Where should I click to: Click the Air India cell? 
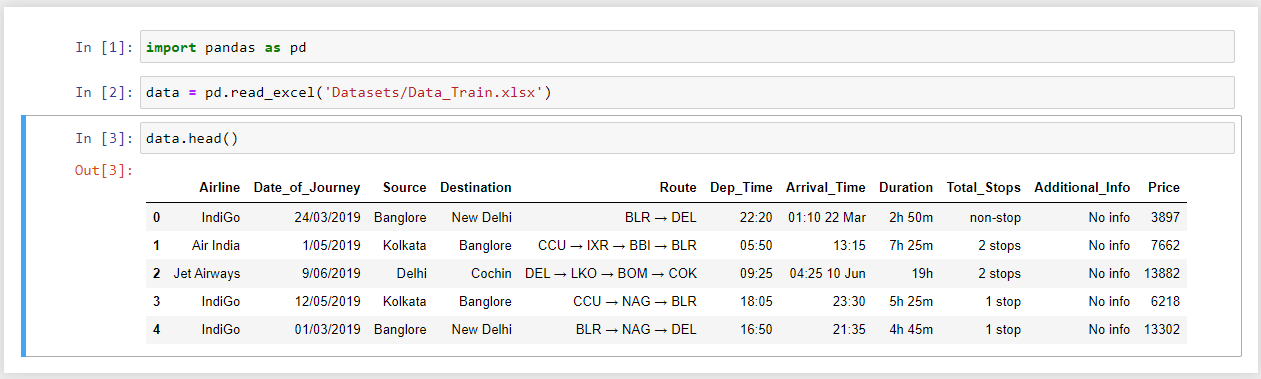pos(216,245)
